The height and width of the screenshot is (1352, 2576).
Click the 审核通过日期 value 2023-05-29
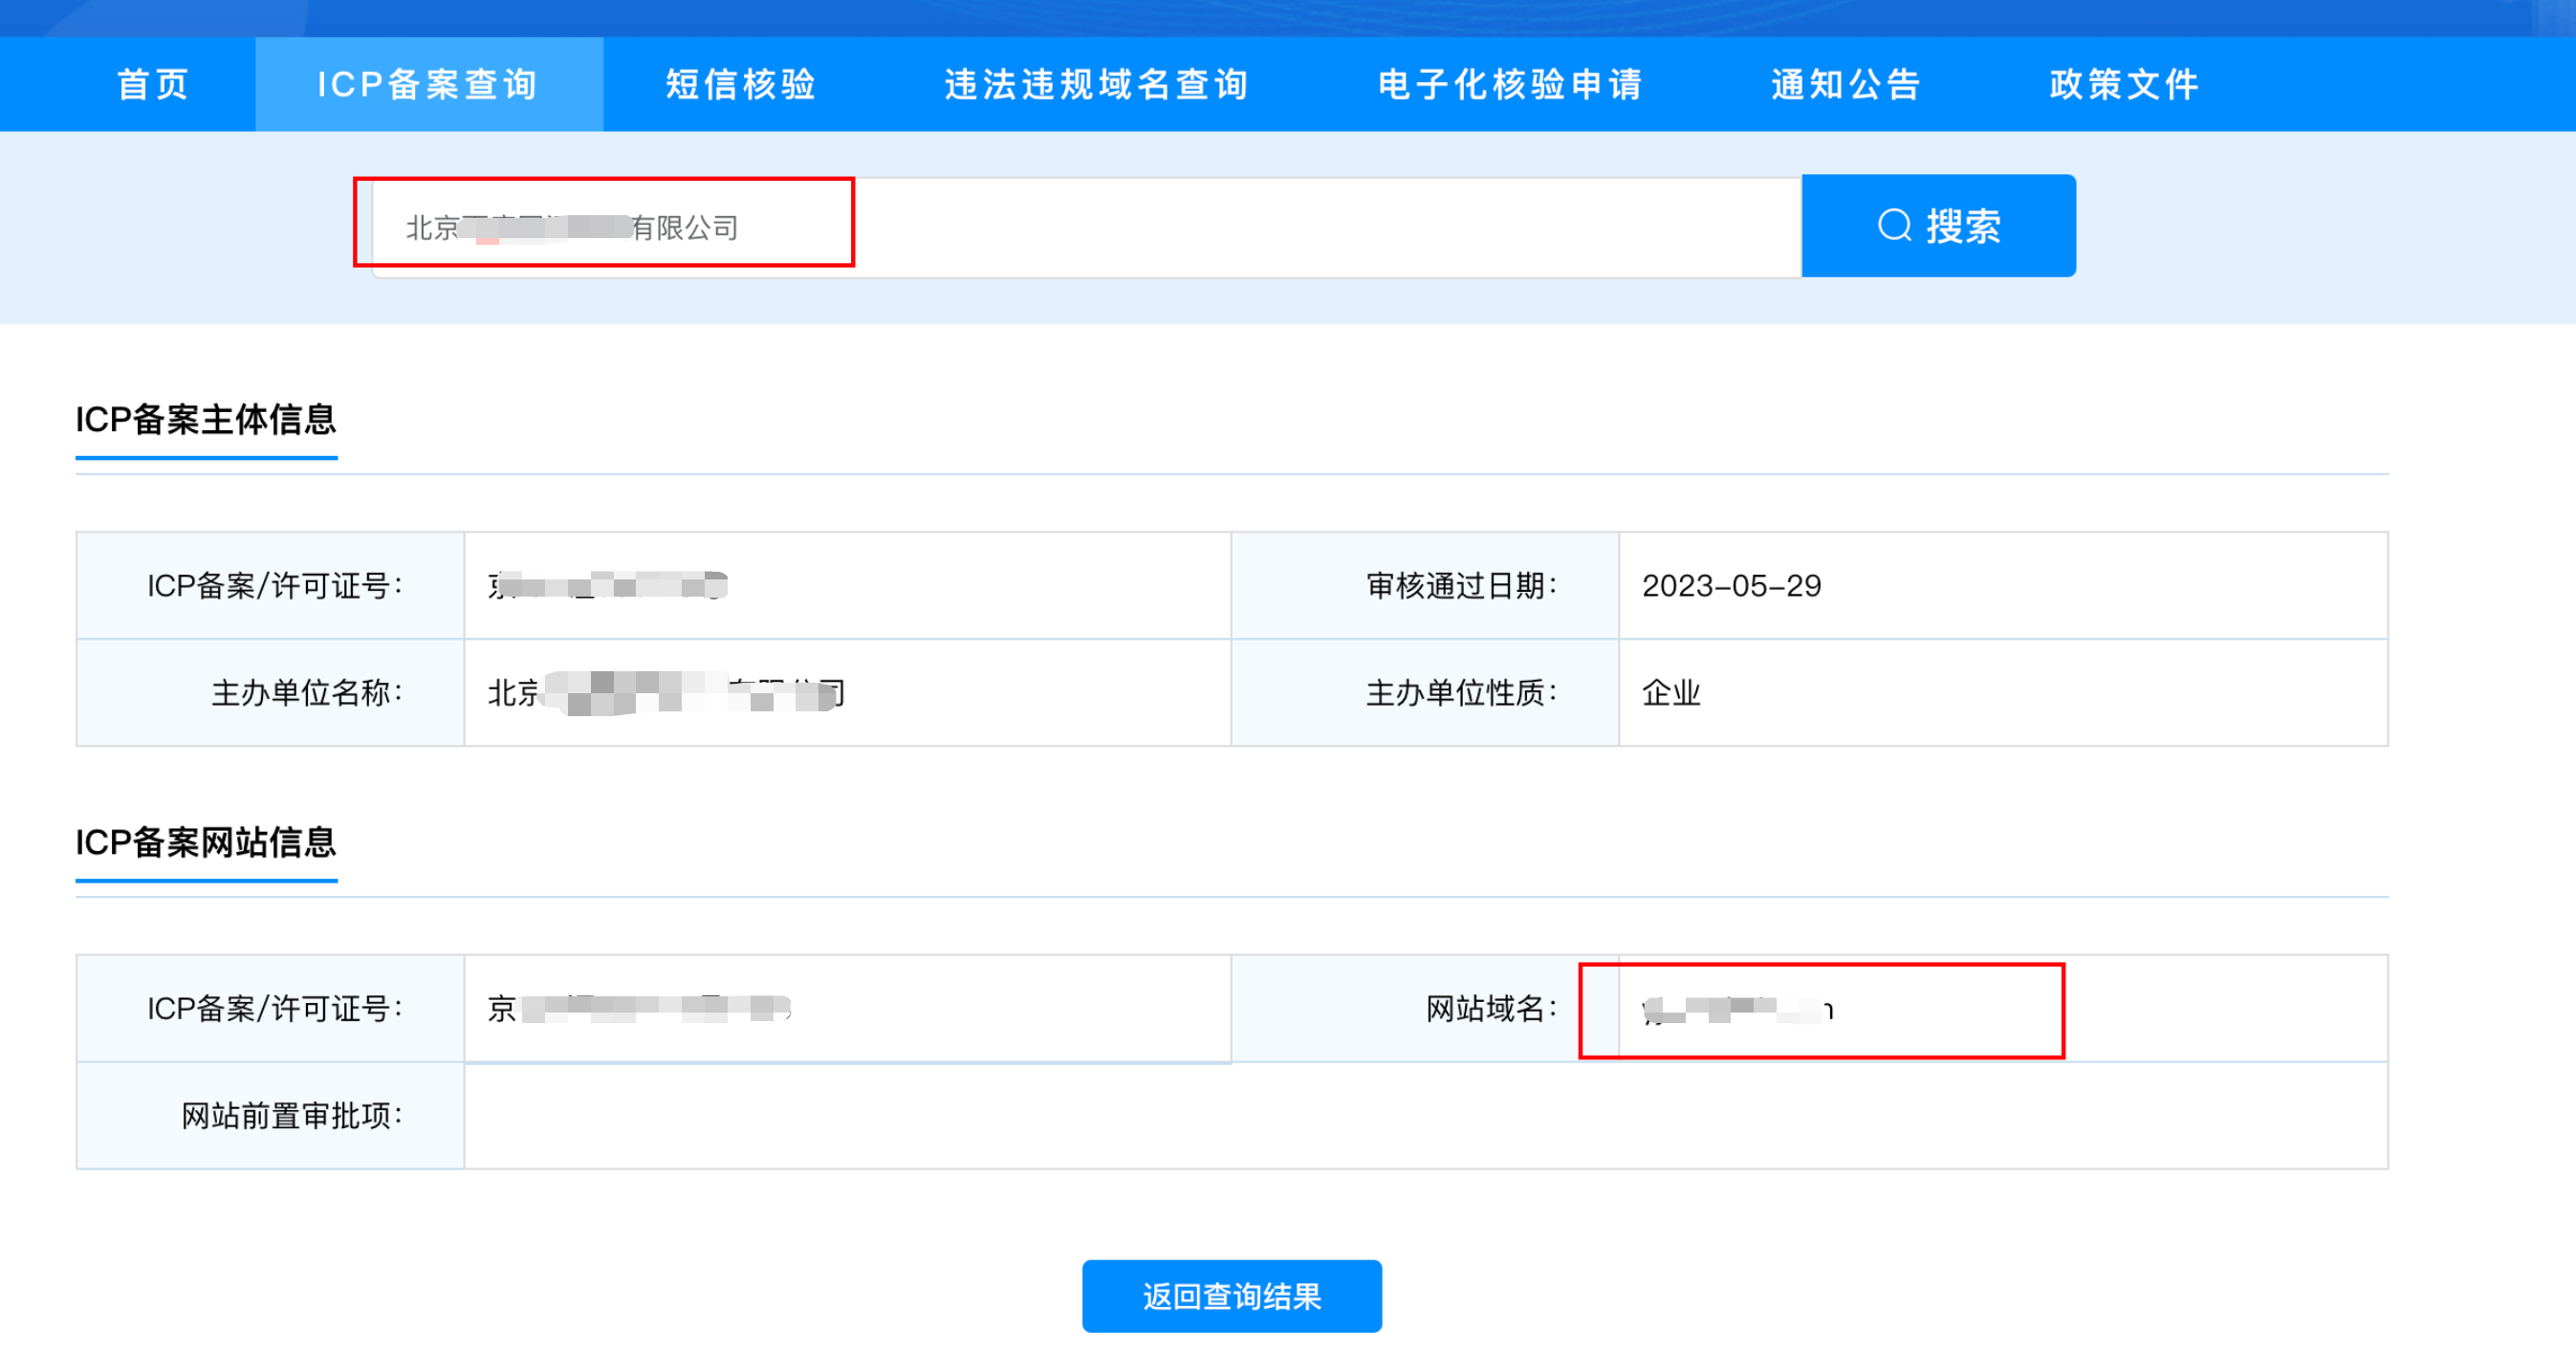pos(1731,586)
